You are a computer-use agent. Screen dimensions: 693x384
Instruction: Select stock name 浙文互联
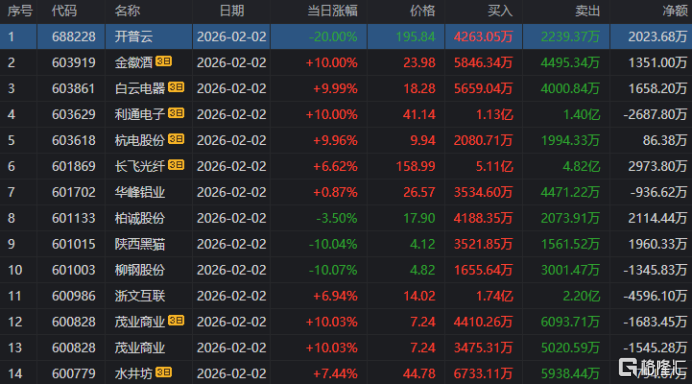[x=140, y=296]
